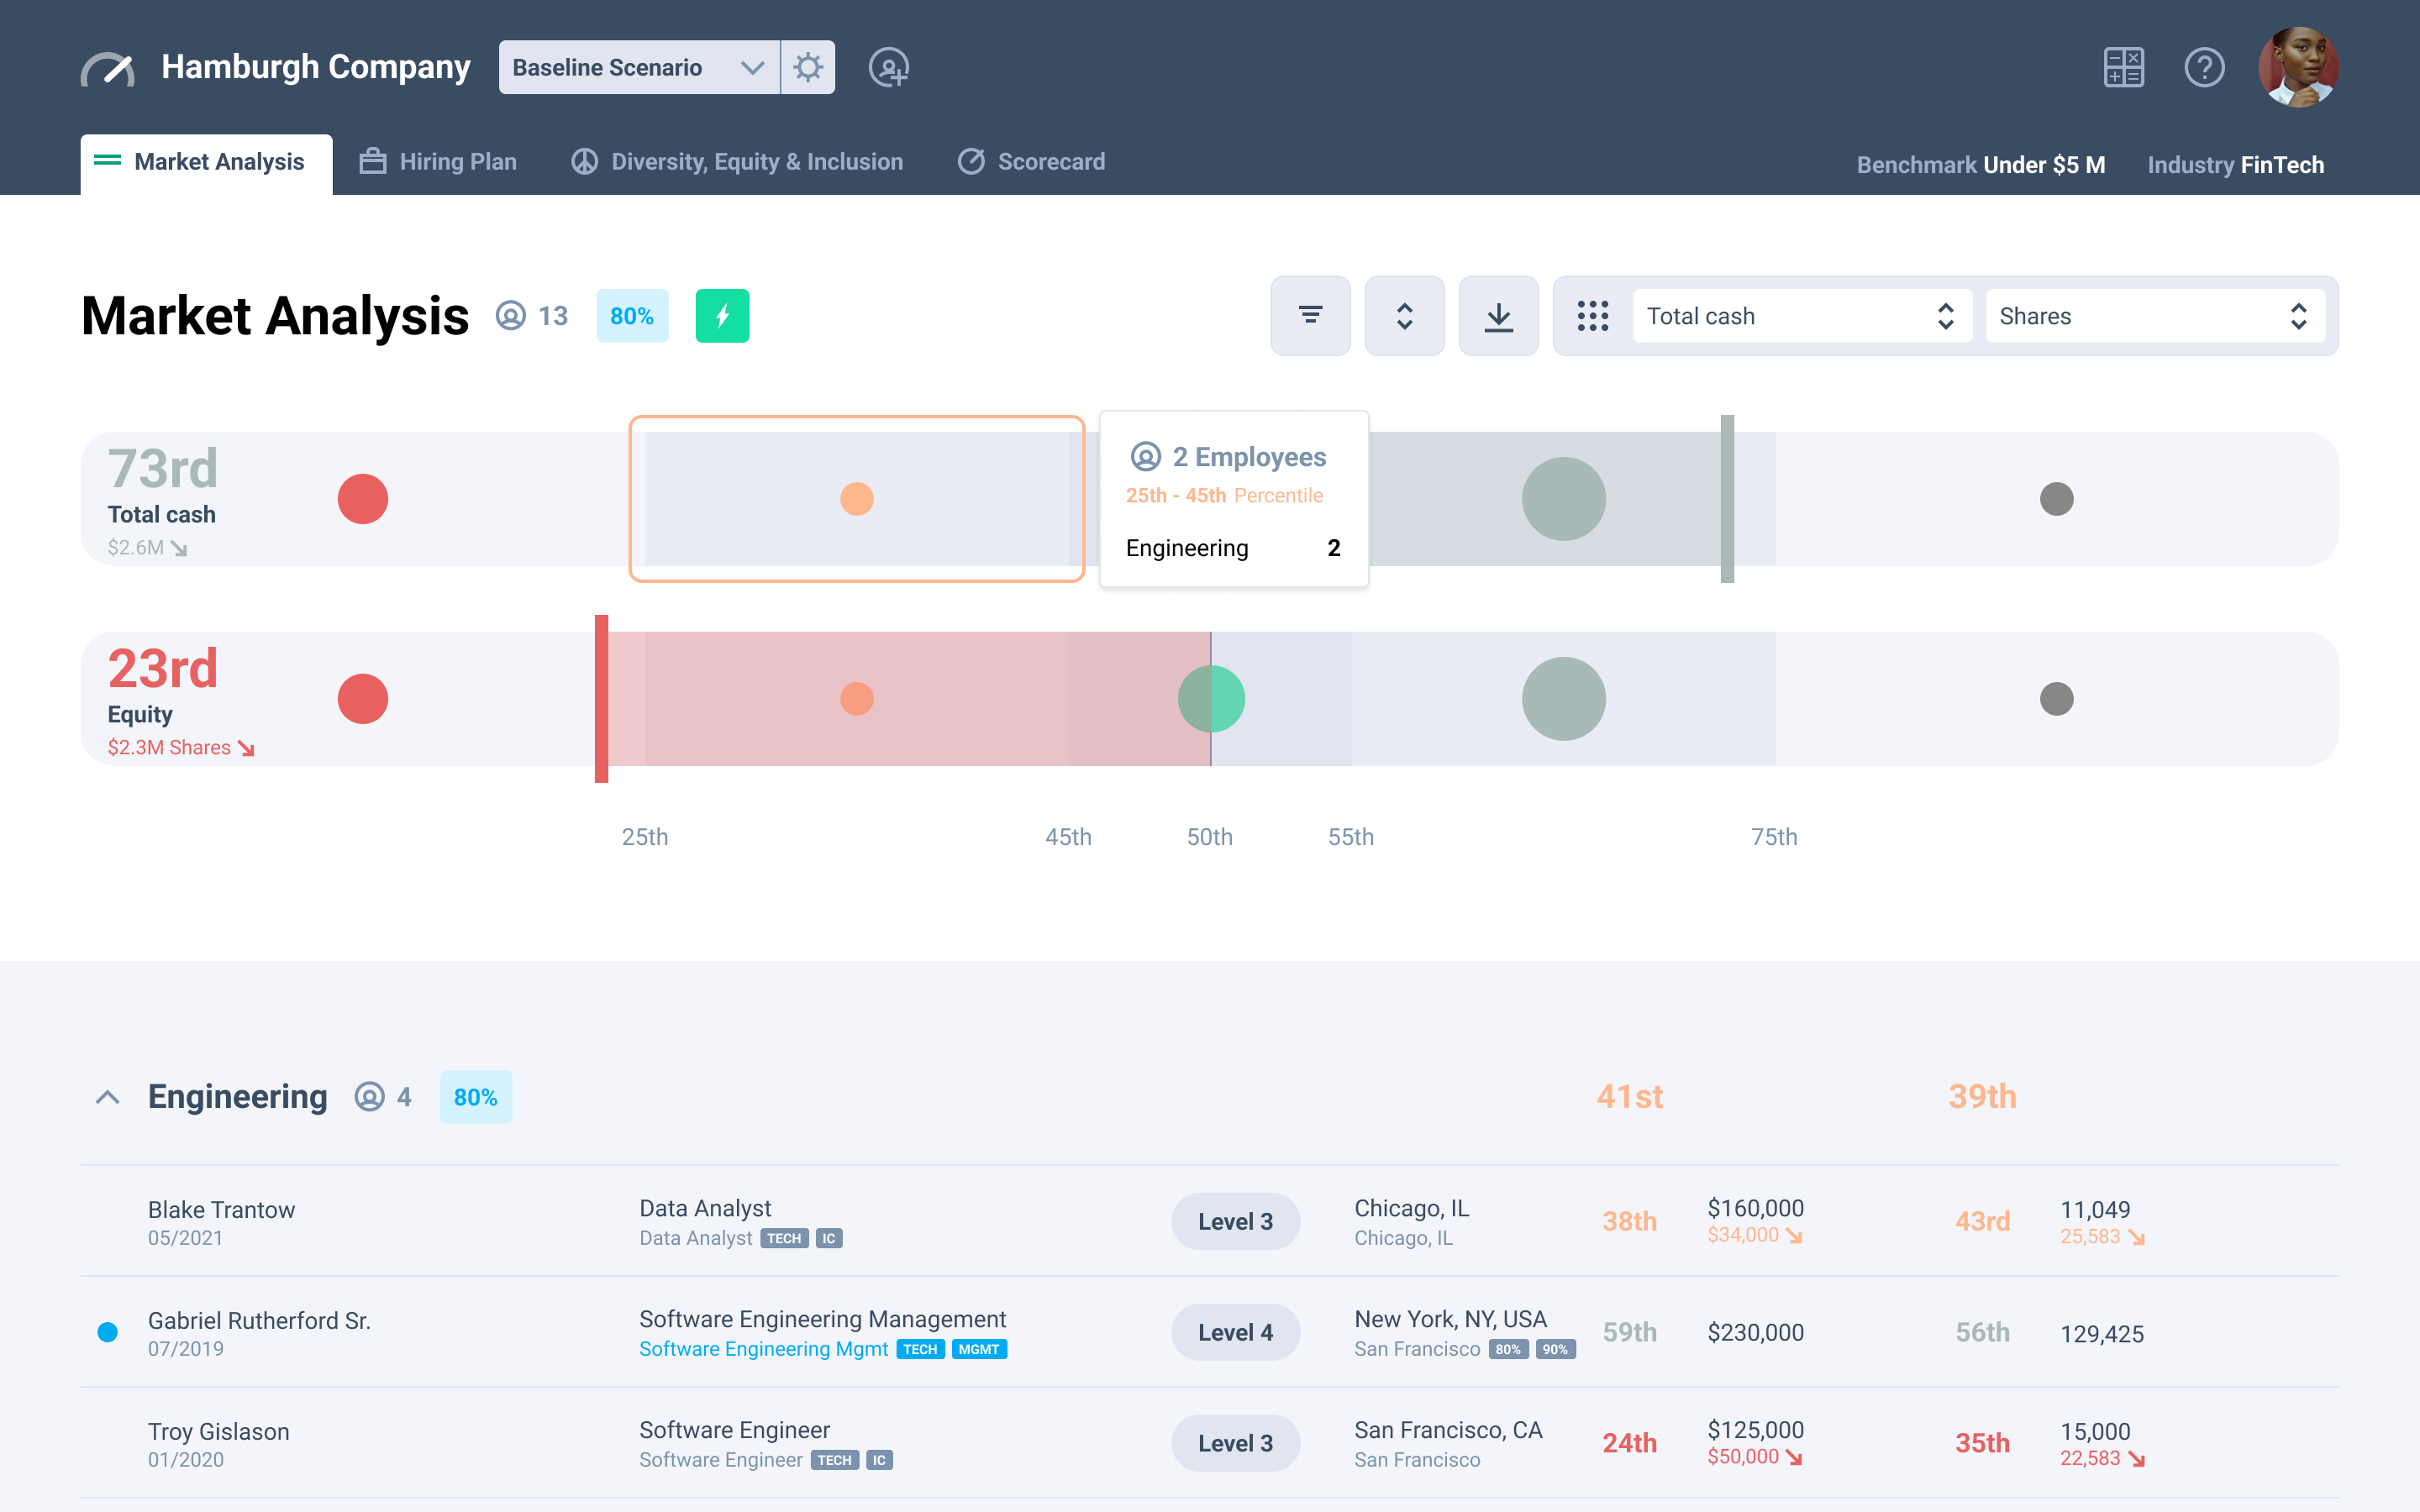Open the Software Engineering Mgmt link

[x=763, y=1348]
